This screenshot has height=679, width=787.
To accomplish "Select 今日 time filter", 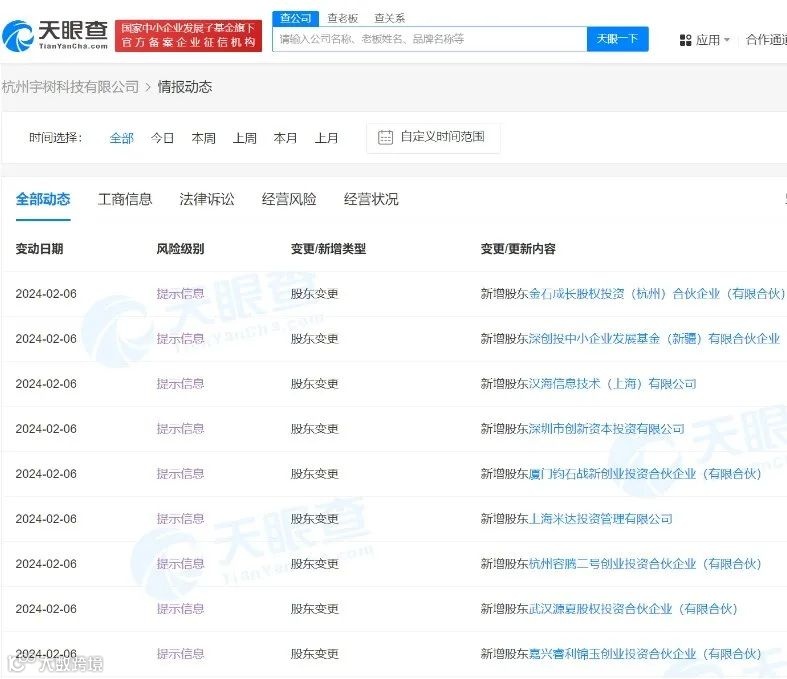I will pyautogui.click(x=162, y=138).
